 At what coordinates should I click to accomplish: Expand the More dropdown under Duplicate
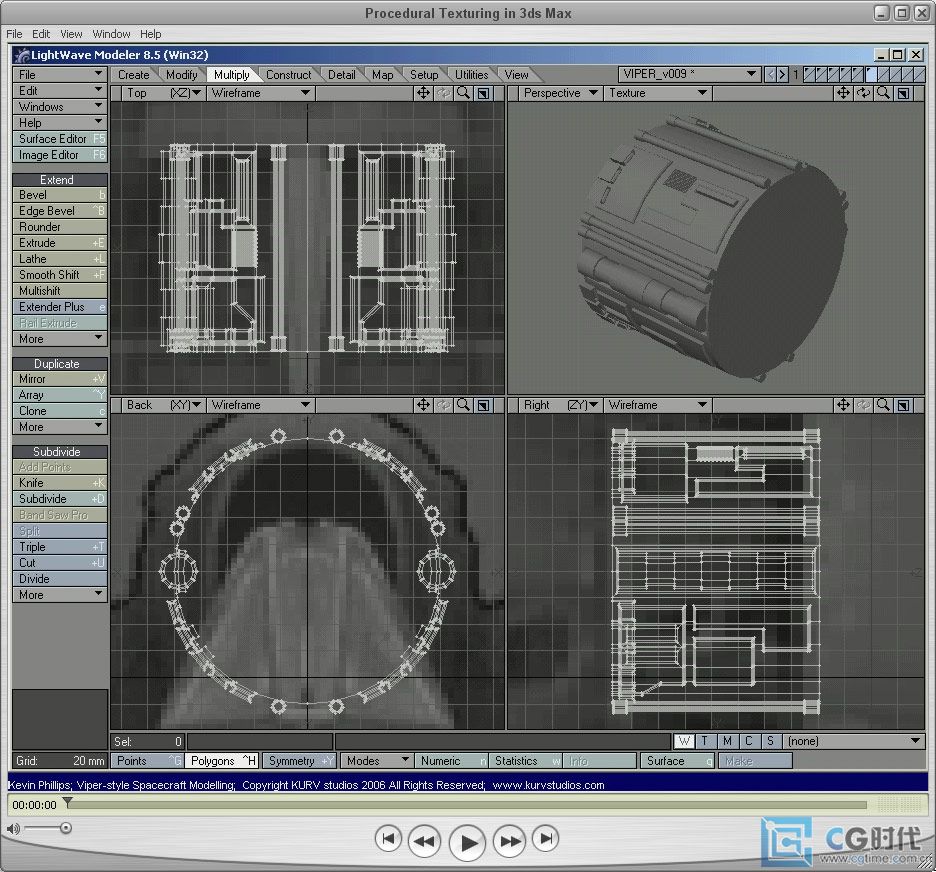click(x=60, y=427)
